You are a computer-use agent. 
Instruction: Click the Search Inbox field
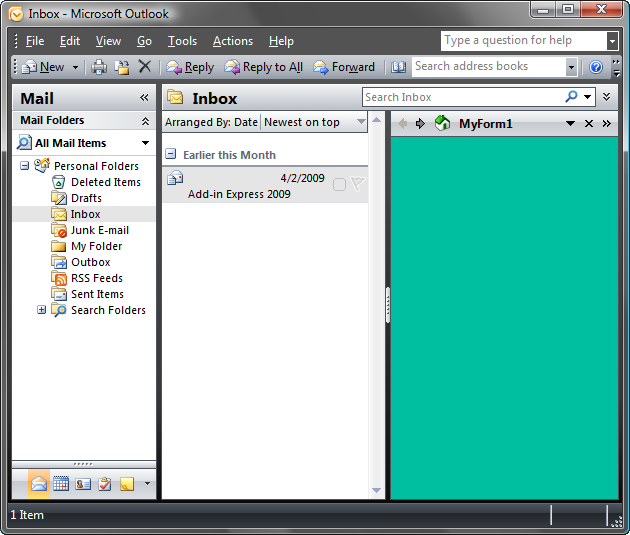463,97
